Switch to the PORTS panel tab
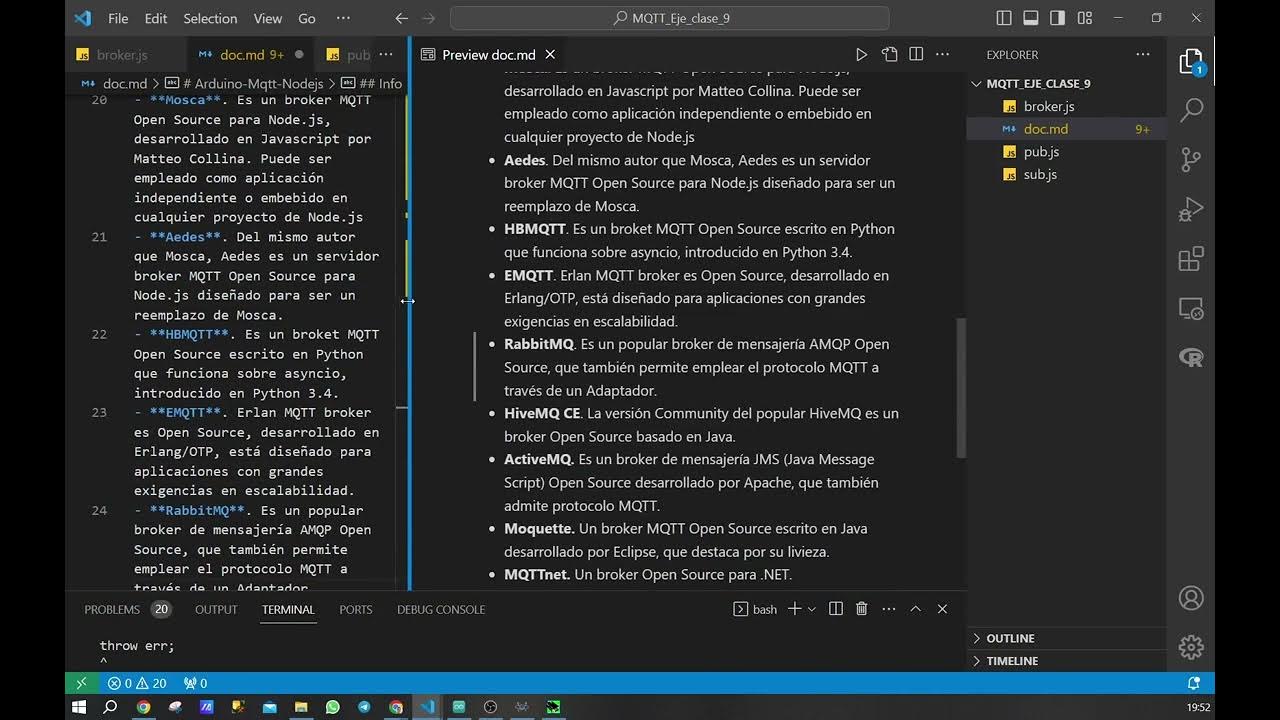This screenshot has height=720, width=1280. [x=355, y=609]
